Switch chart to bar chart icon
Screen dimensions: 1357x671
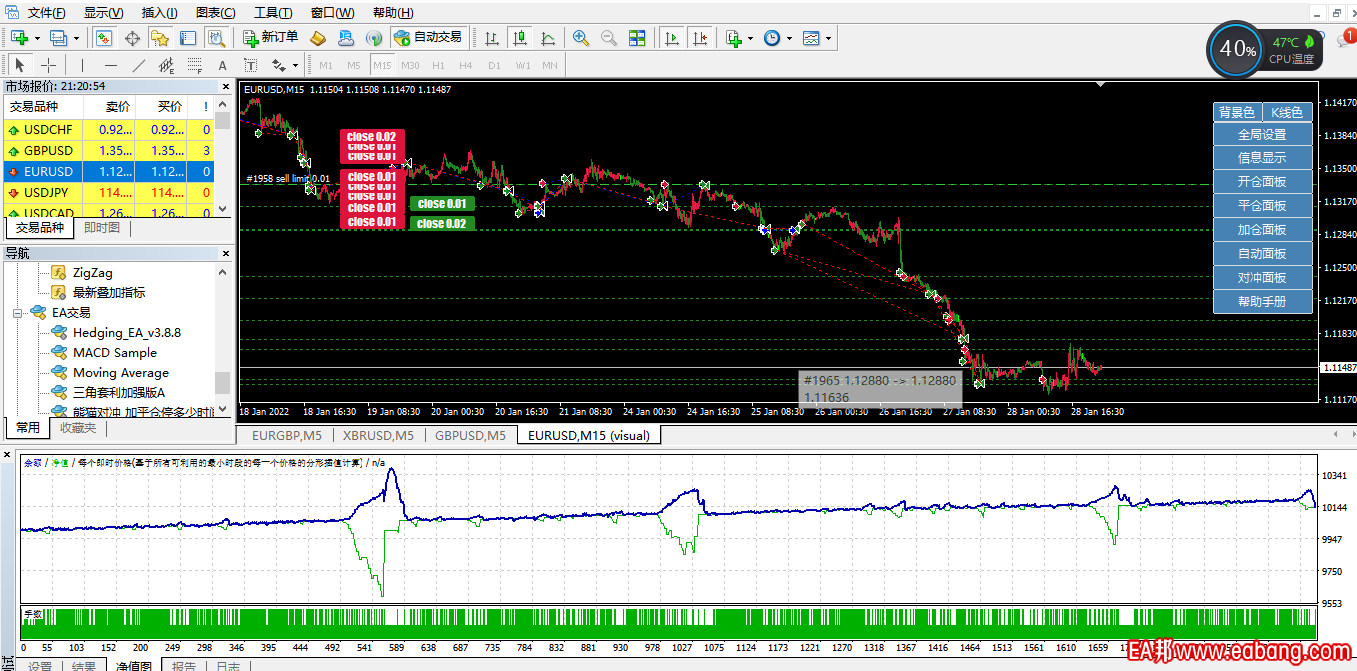492,38
